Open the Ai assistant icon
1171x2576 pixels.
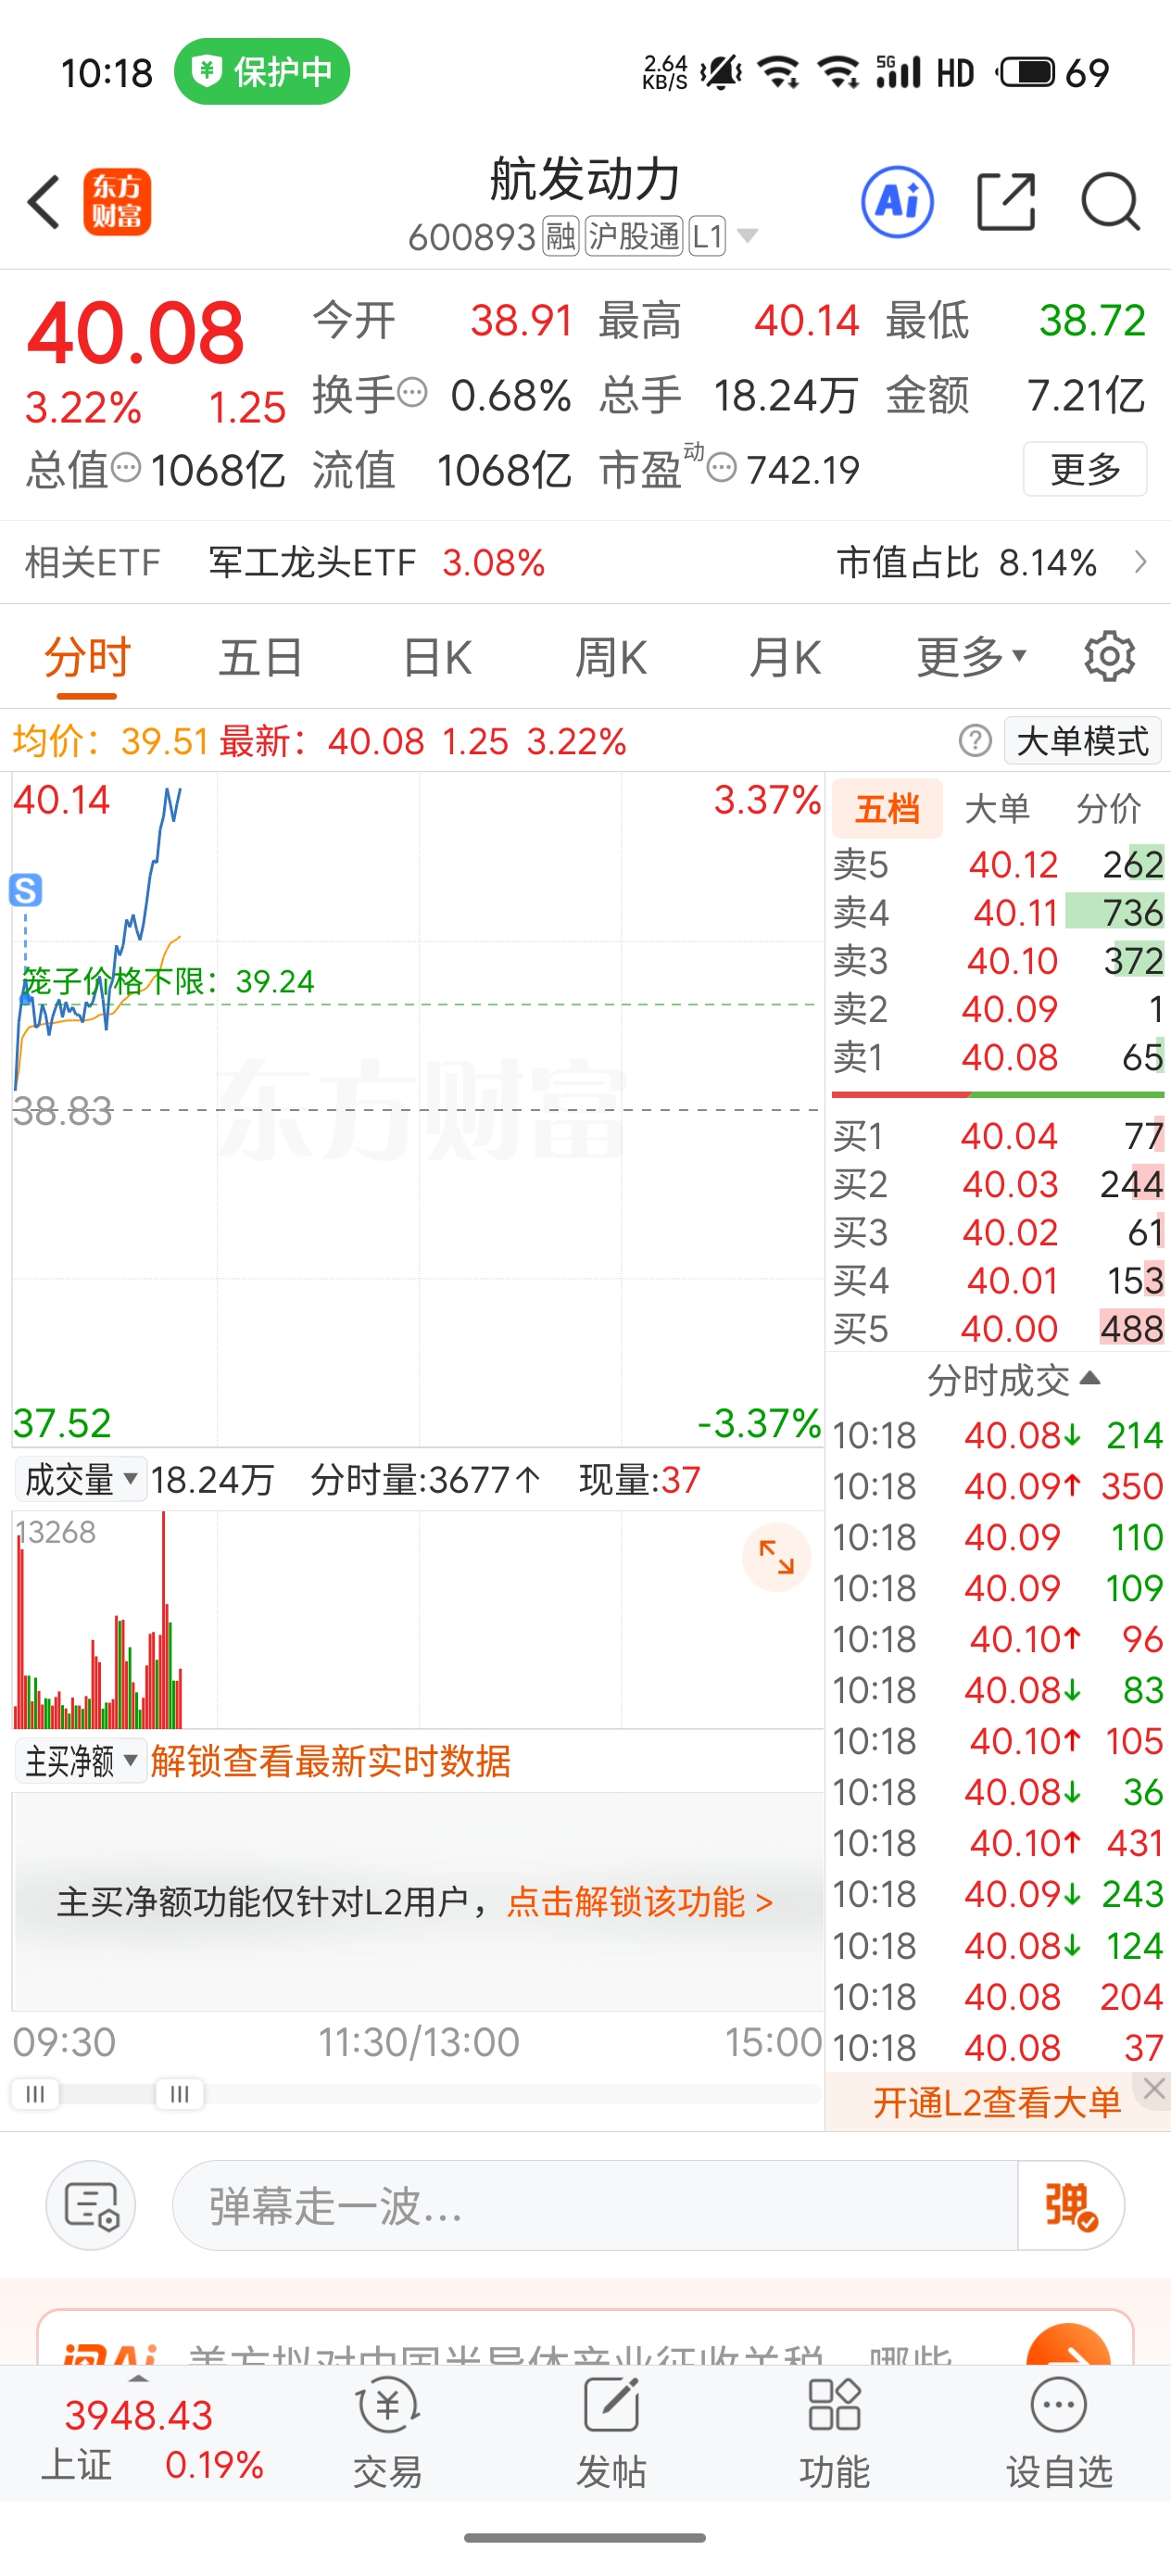[897, 202]
